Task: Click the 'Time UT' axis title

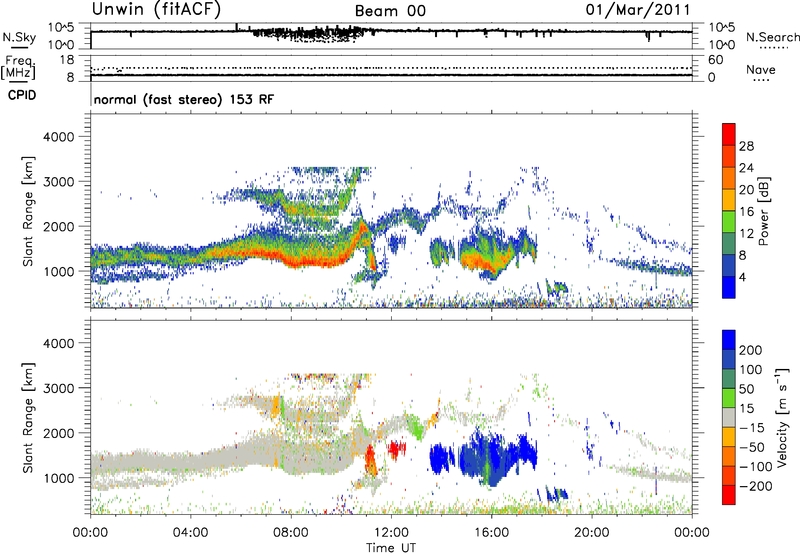Action: (x=391, y=548)
